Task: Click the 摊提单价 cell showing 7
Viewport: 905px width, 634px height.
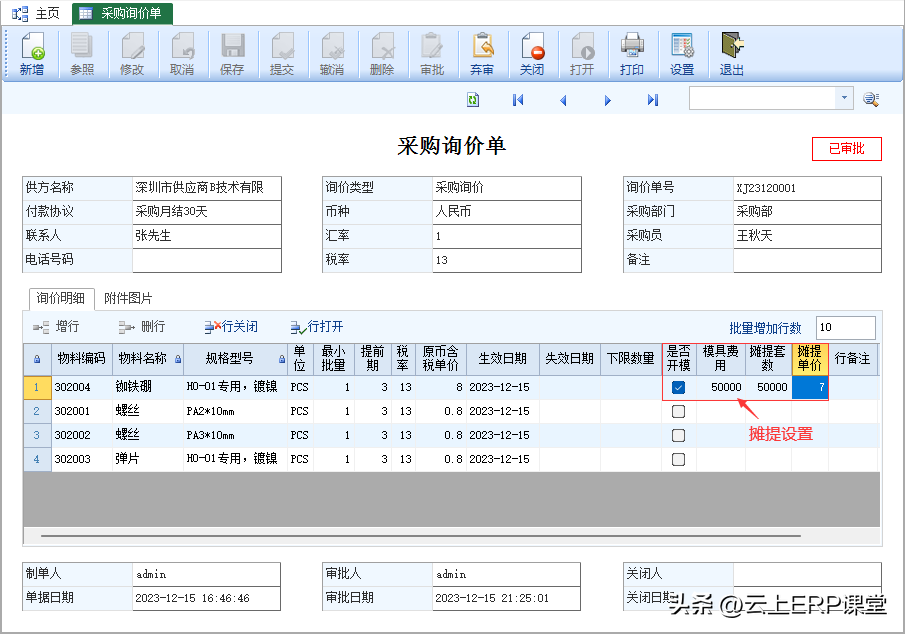Action: tap(810, 387)
